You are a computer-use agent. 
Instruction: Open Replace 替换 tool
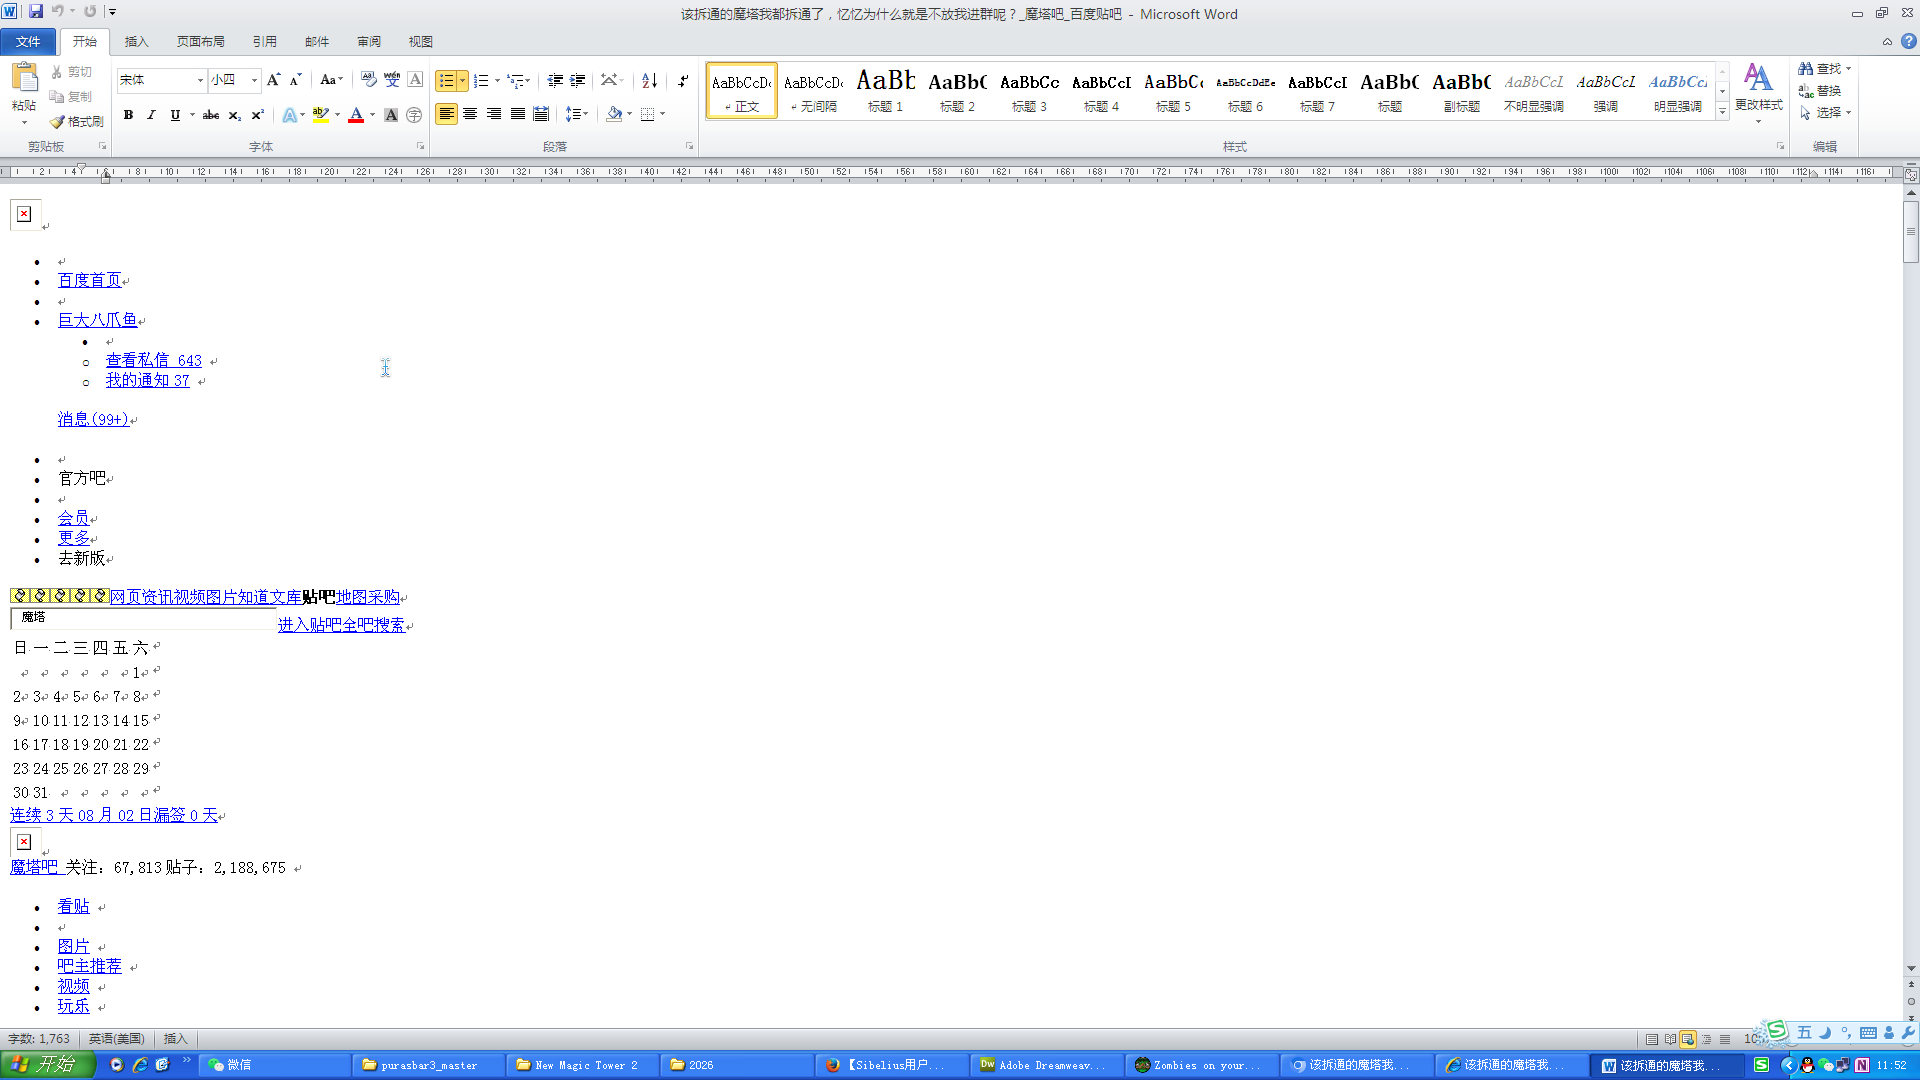(x=1820, y=91)
